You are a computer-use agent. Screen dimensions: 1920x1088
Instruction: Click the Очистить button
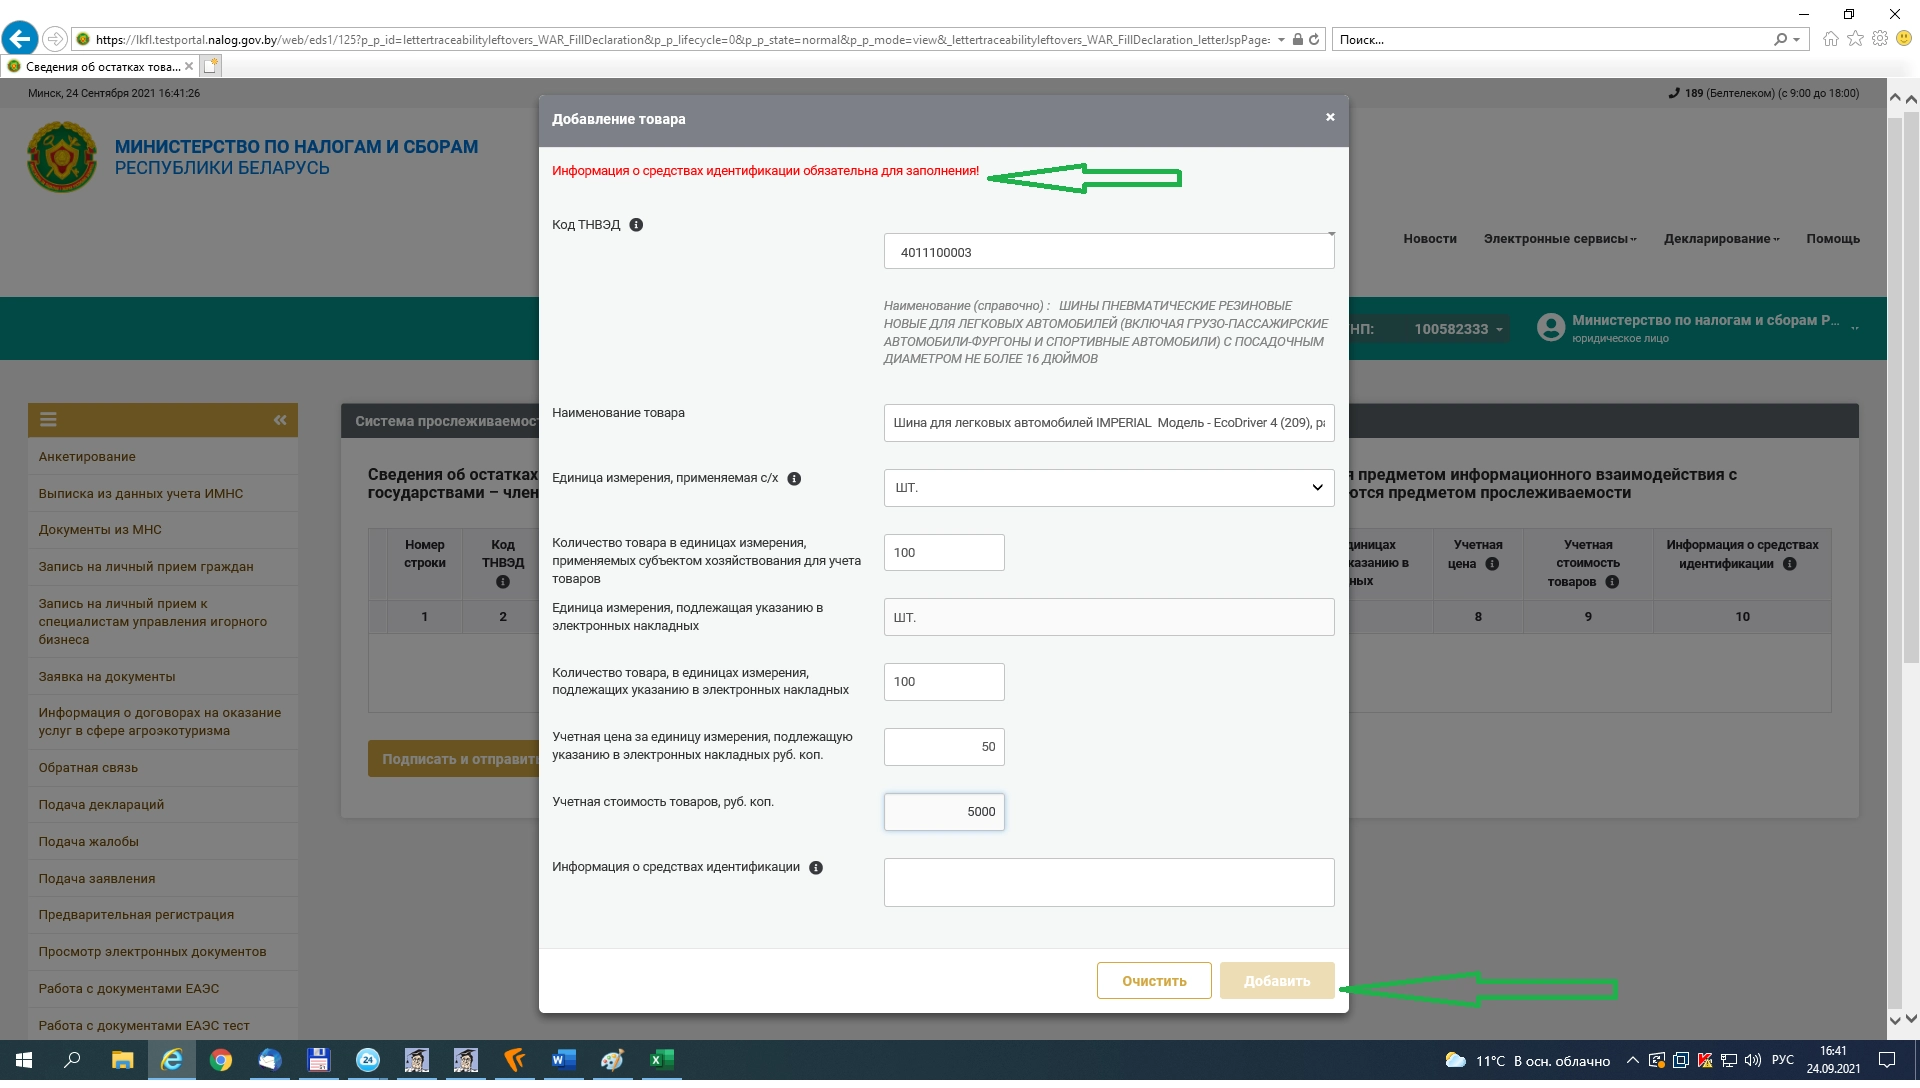[1154, 981]
